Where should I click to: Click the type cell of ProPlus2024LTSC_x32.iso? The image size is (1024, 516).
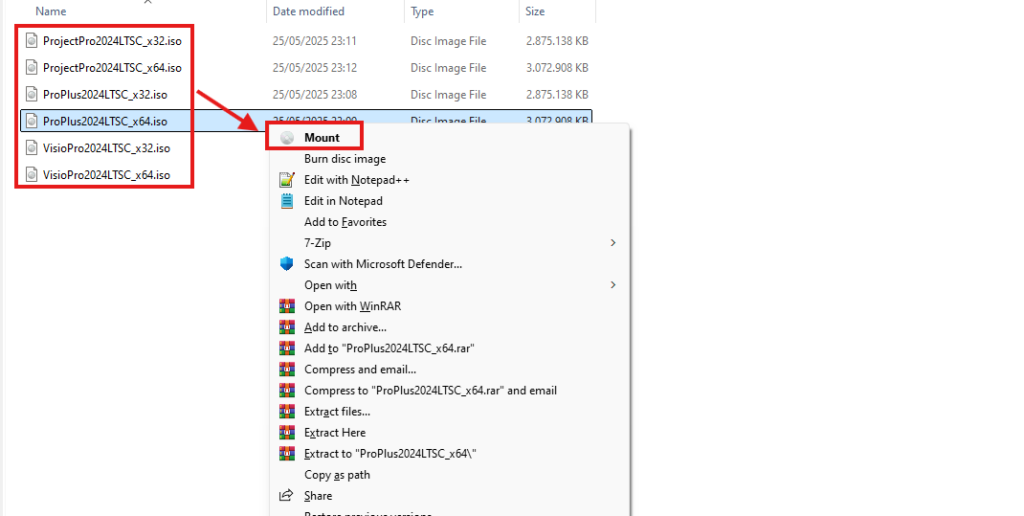point(448,94)
